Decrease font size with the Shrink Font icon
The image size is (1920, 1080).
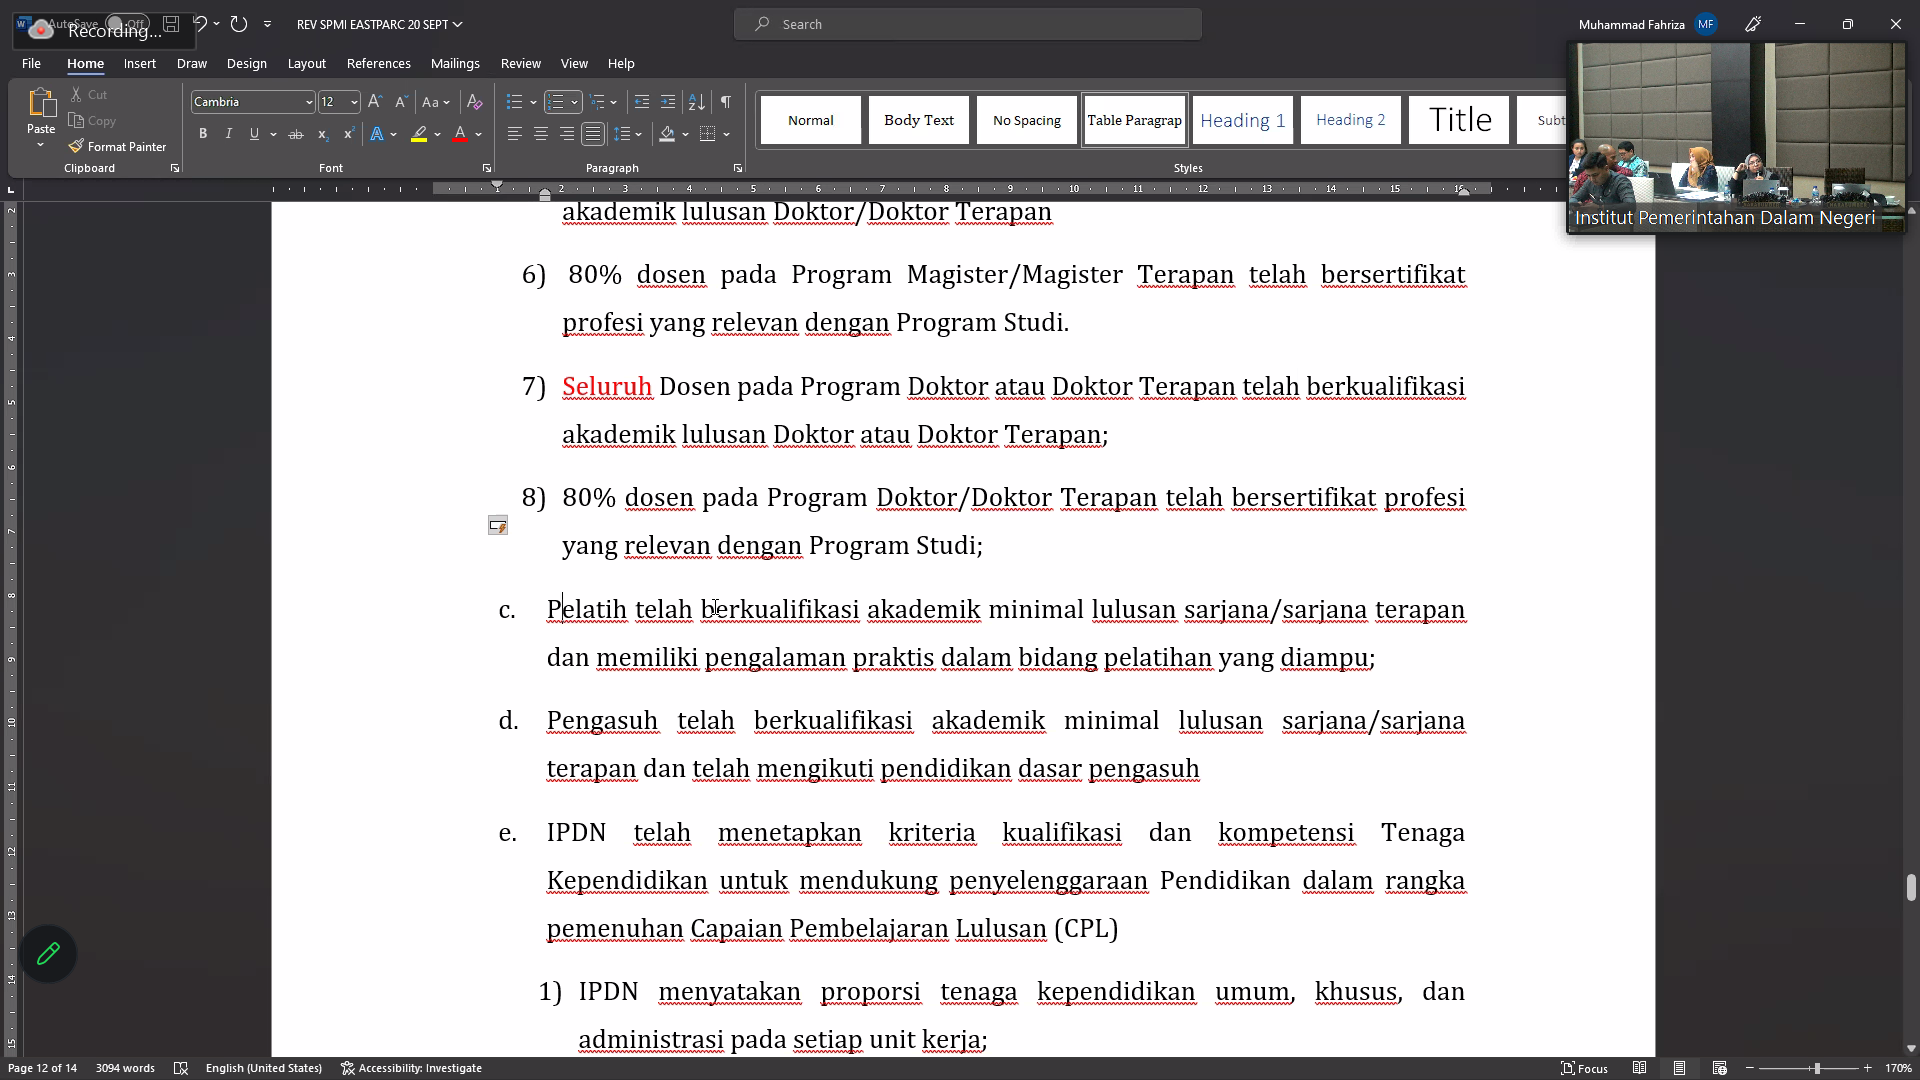(401, 102)
